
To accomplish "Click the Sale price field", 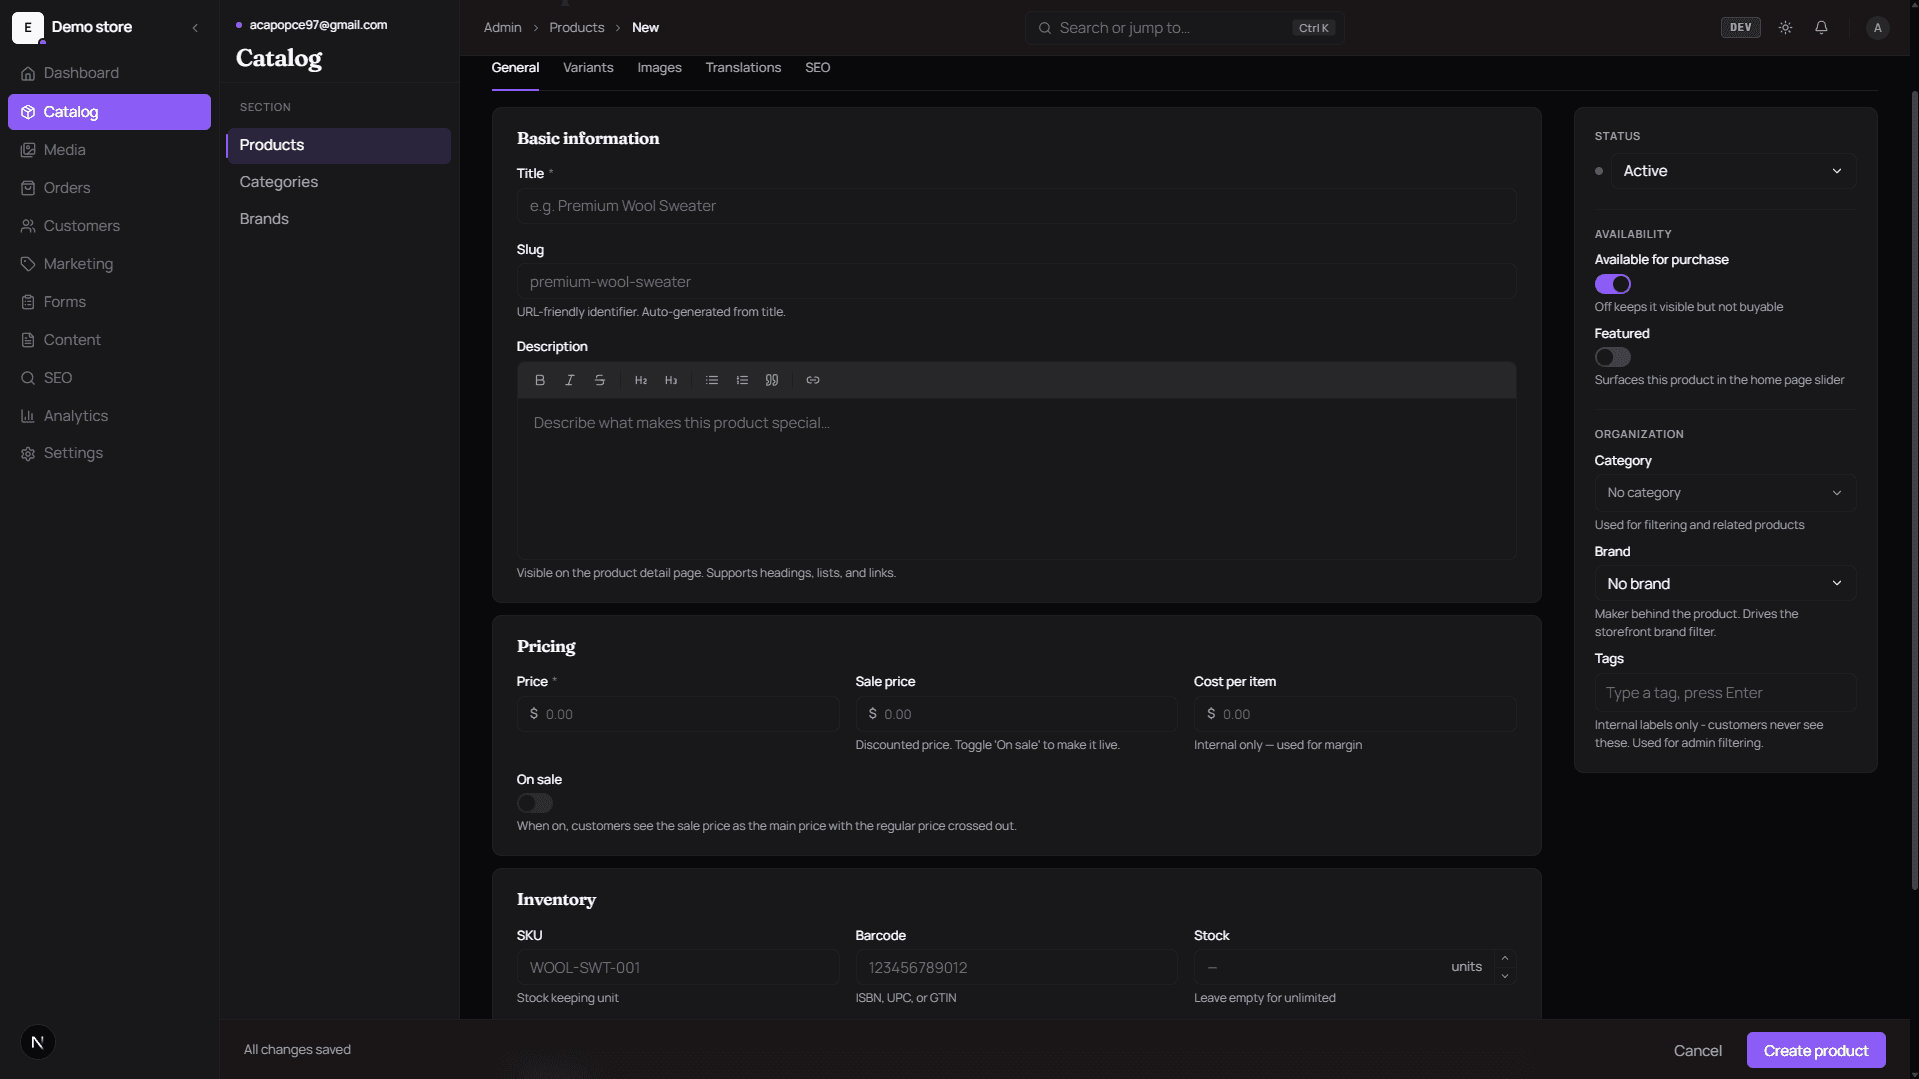I will tap(1016, 714).
